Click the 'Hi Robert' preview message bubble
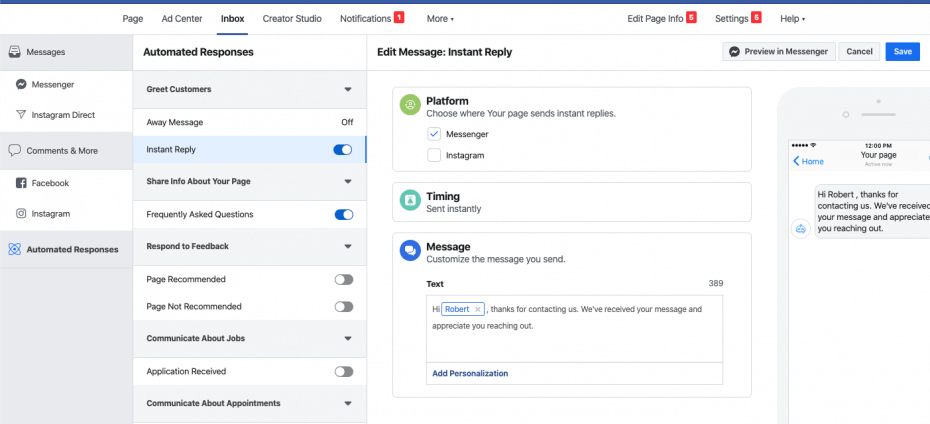The image size is (930, 424). coord(872,211)
